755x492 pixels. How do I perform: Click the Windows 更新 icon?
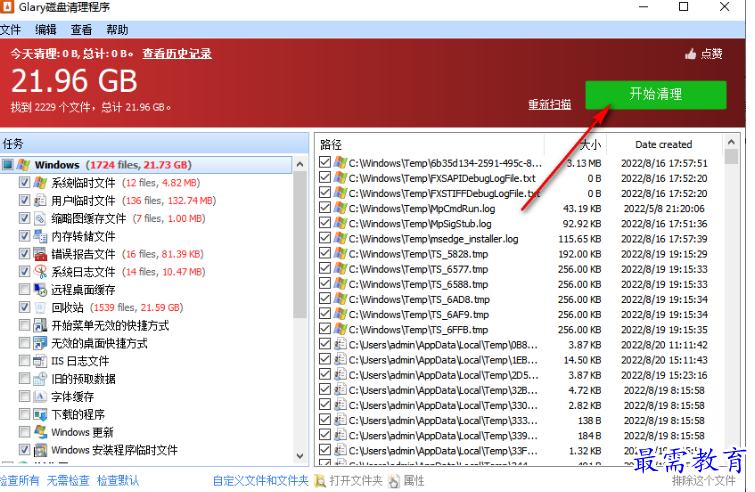point(40,432)
